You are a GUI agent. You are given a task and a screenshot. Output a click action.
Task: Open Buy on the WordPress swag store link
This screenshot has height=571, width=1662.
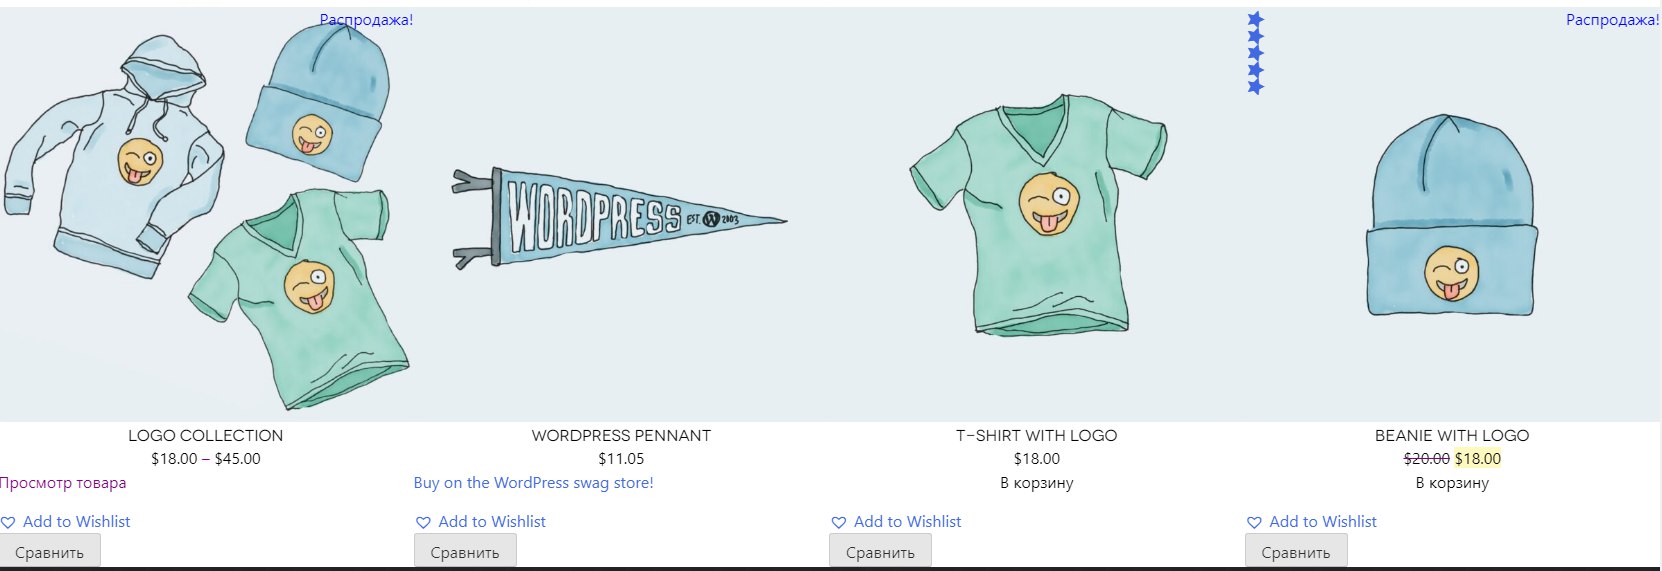coord(533,483)
